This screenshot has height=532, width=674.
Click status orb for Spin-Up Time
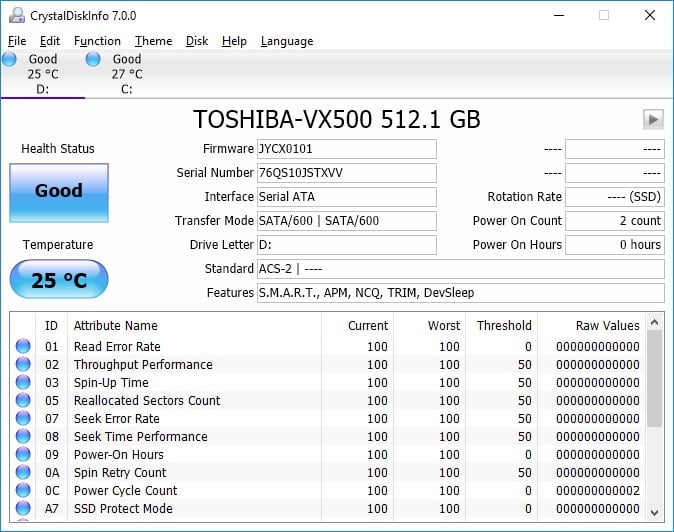tap(23, 382)
